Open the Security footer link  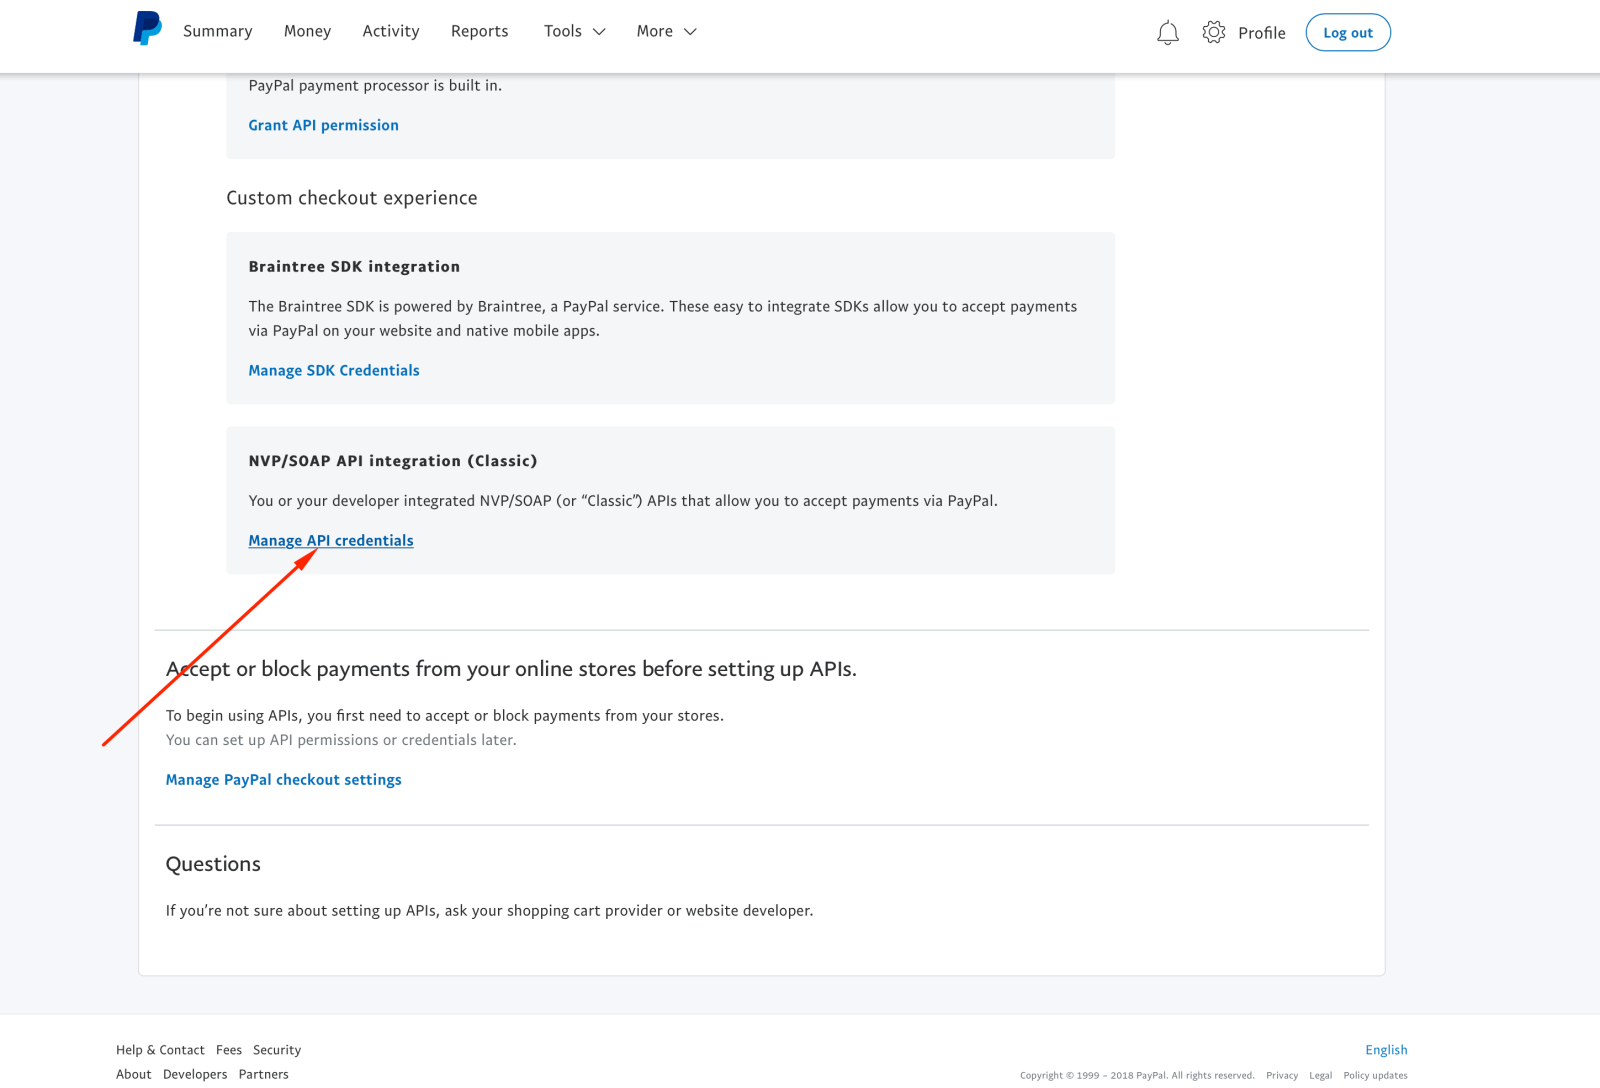pyautogui.click(x=277, y=1050)
